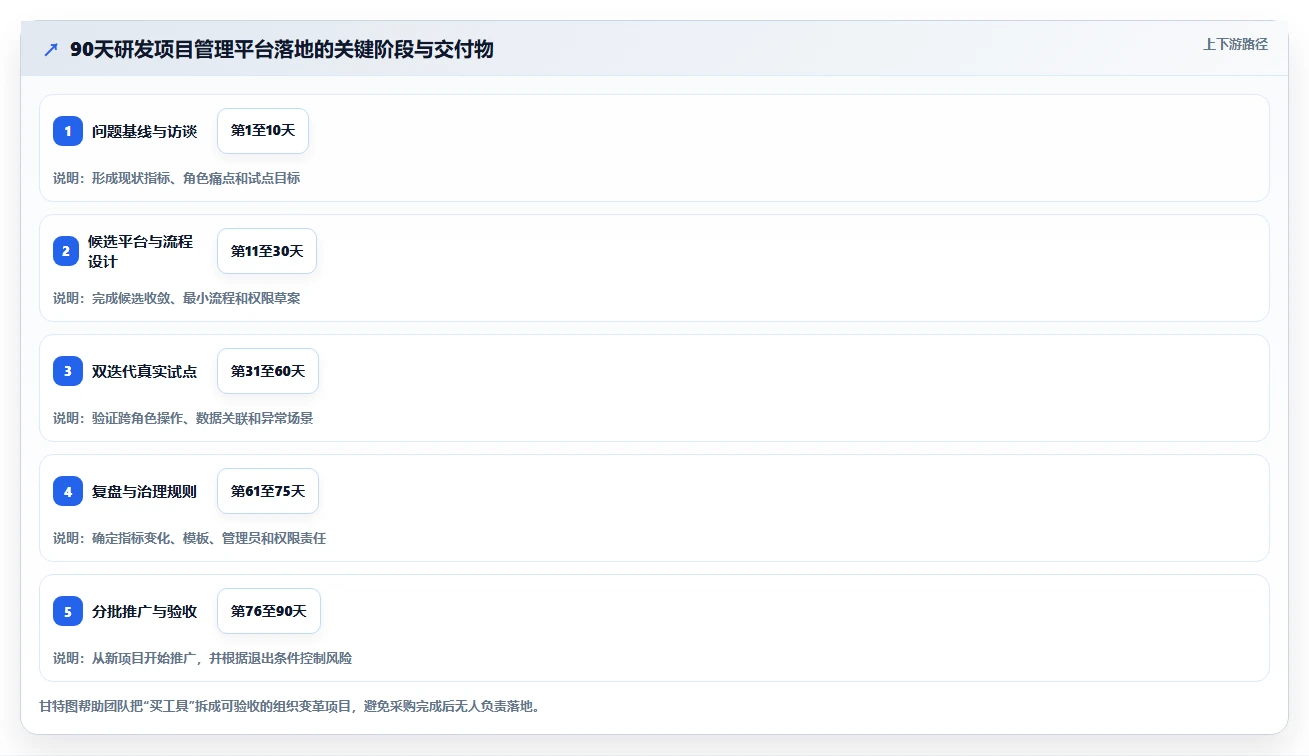
Task: Select the 第11至30天 duration chip
Action: 267,251
